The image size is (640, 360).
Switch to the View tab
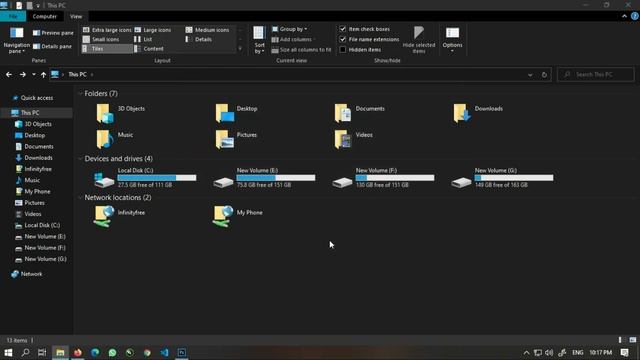coord(76,16)
